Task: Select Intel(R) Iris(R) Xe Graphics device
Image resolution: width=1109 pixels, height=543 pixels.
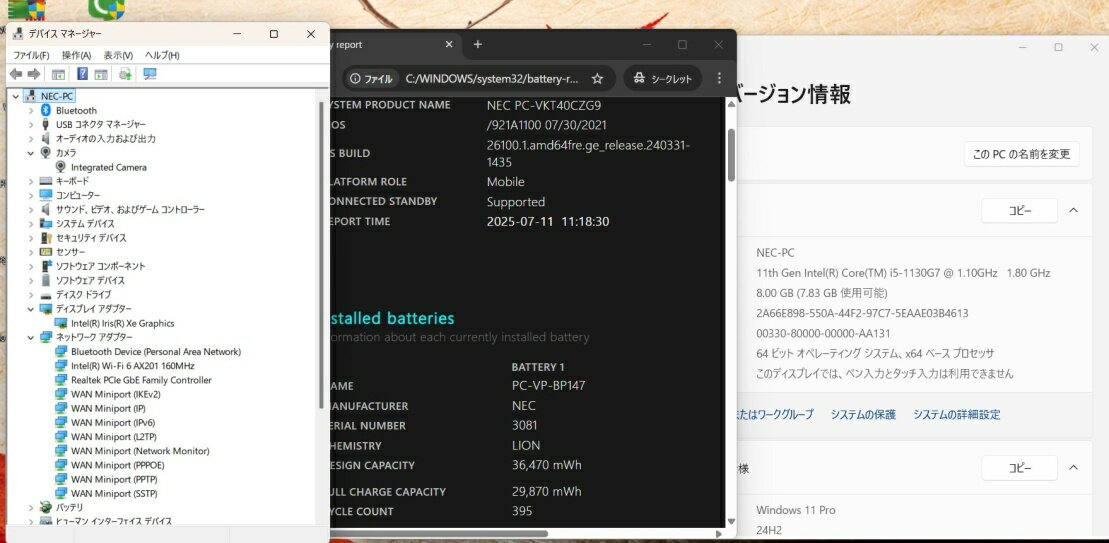Action: [122, 323]
